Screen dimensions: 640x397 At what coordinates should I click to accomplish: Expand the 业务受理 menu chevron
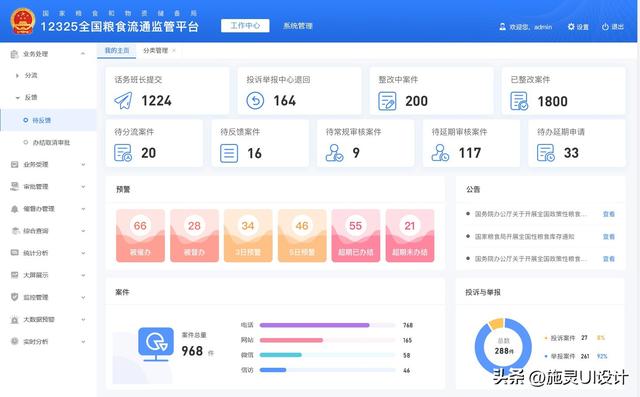coord(83,164)
